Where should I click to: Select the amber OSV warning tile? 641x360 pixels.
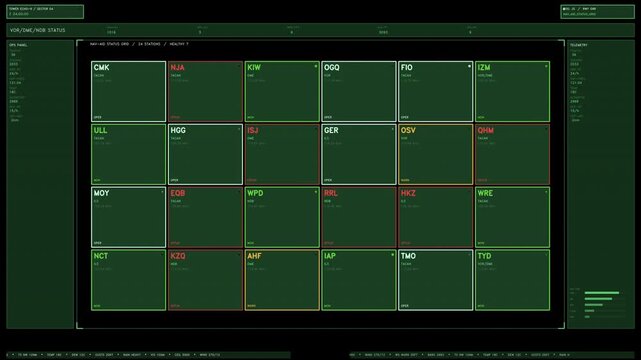tap(436, 154)
